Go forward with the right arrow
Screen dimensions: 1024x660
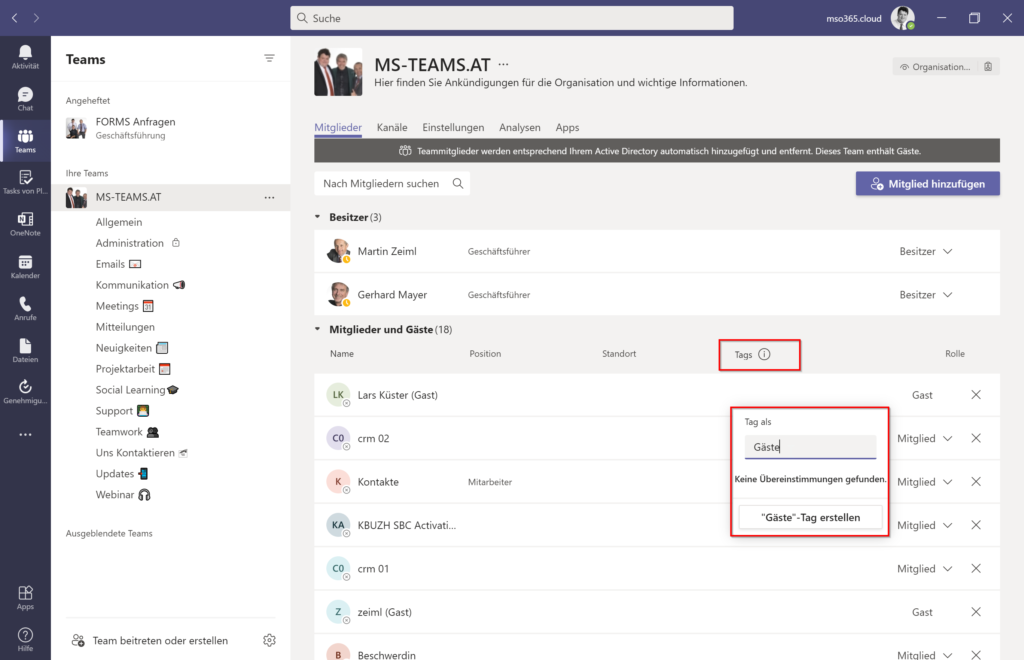click(36, 18)
